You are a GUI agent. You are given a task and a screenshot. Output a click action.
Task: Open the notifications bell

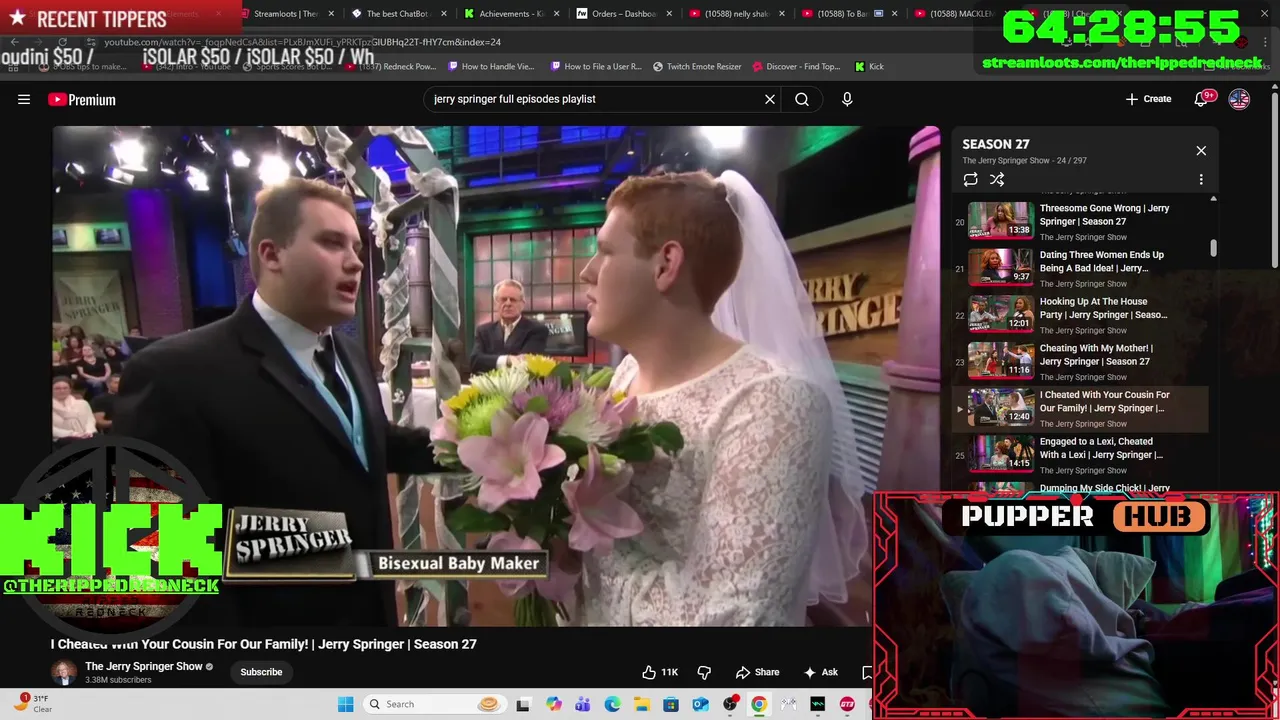(1203, 99)
